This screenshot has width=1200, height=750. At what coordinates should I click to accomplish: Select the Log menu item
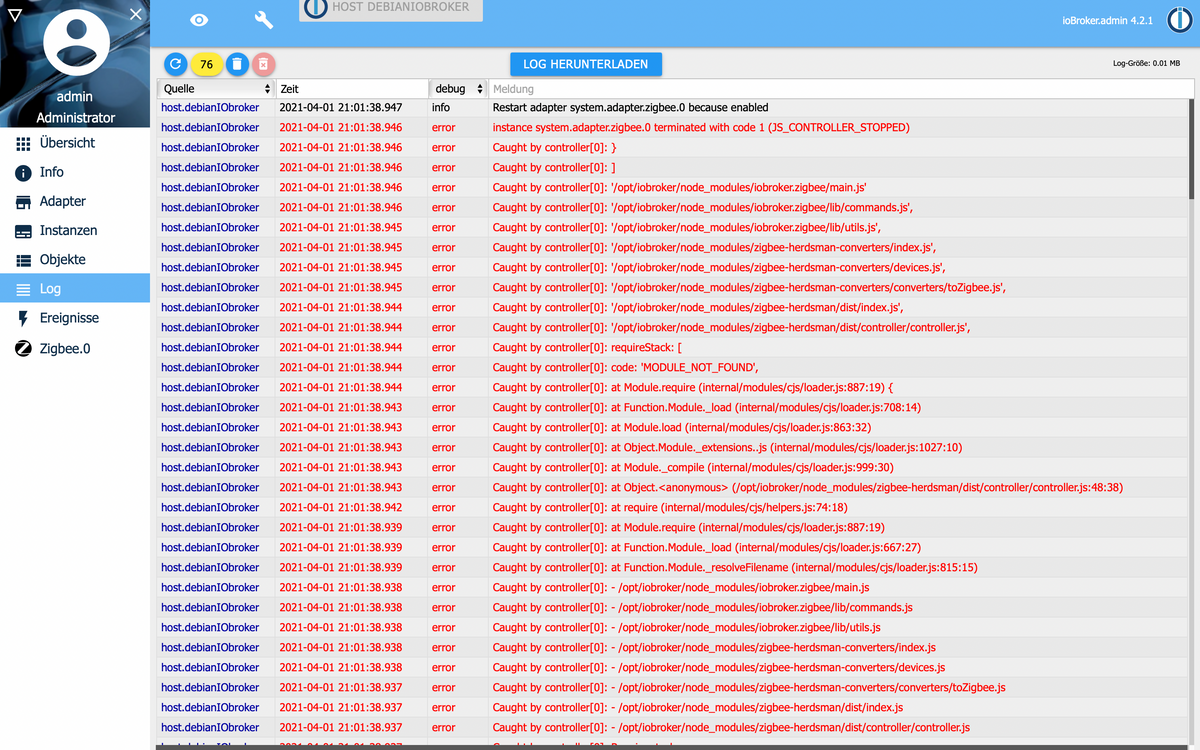75,288
